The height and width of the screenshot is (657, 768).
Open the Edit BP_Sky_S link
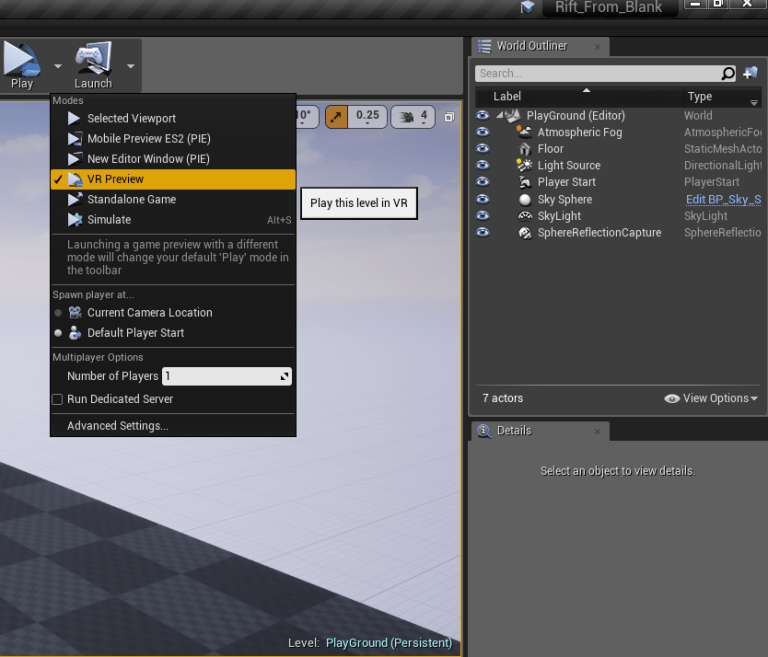pos(723,199)
